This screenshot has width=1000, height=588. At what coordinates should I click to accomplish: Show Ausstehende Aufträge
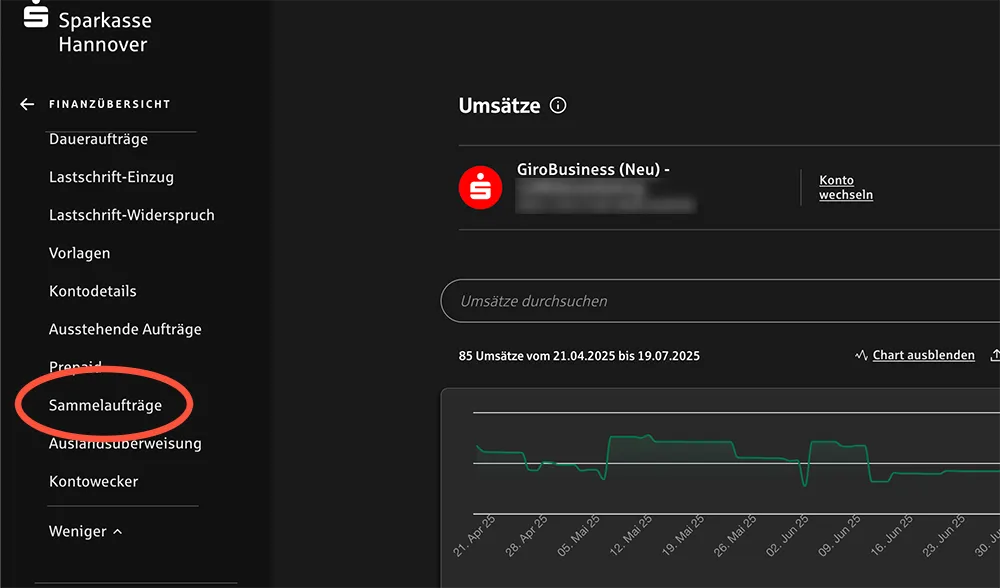pyautogui.click(x=125, y=328)
